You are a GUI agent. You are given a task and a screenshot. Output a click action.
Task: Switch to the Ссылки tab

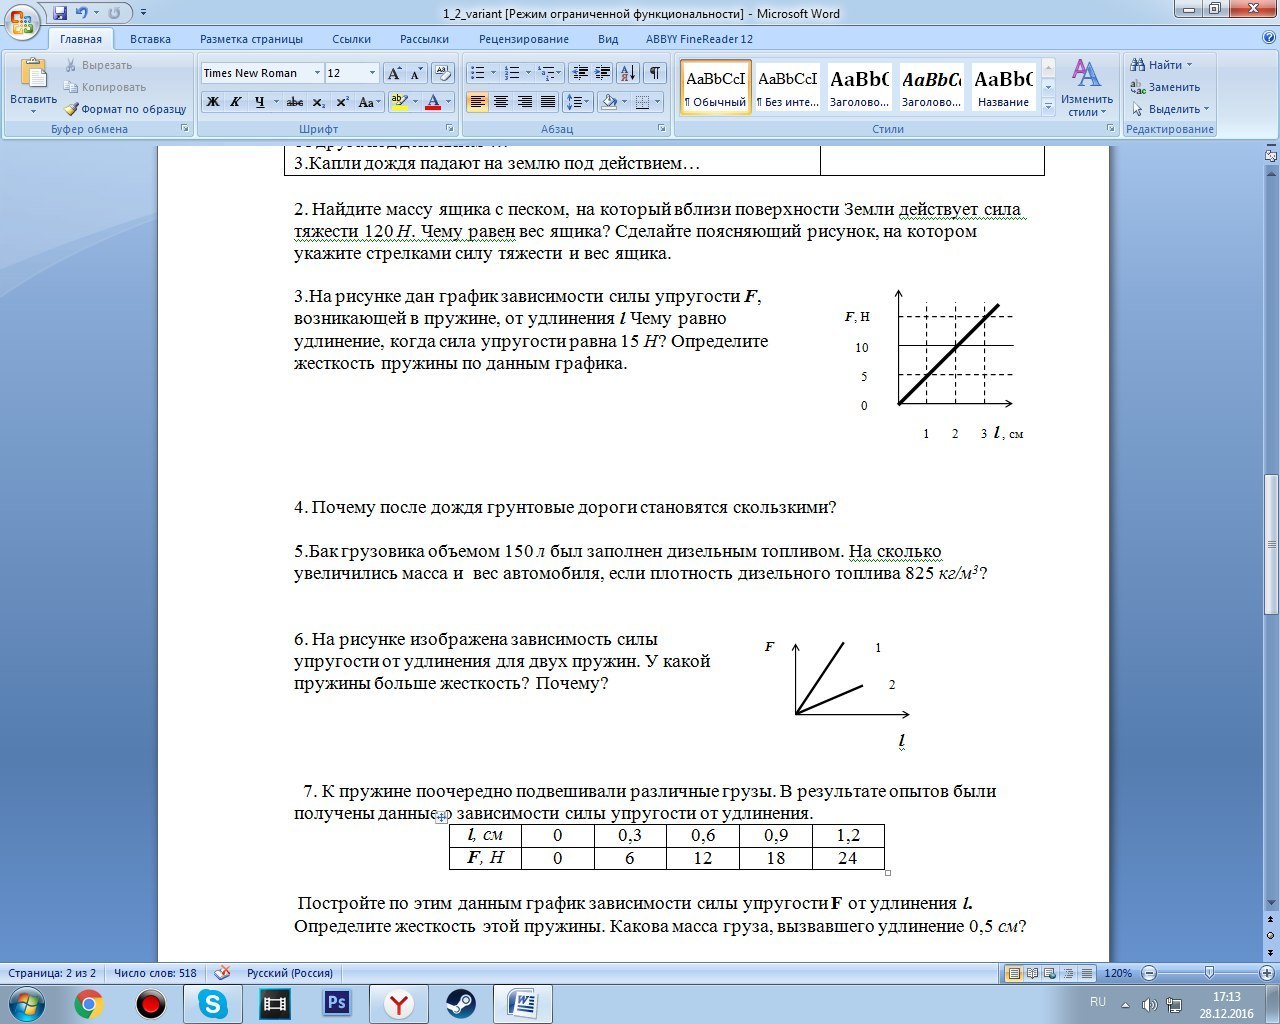[x=351, y=39]
